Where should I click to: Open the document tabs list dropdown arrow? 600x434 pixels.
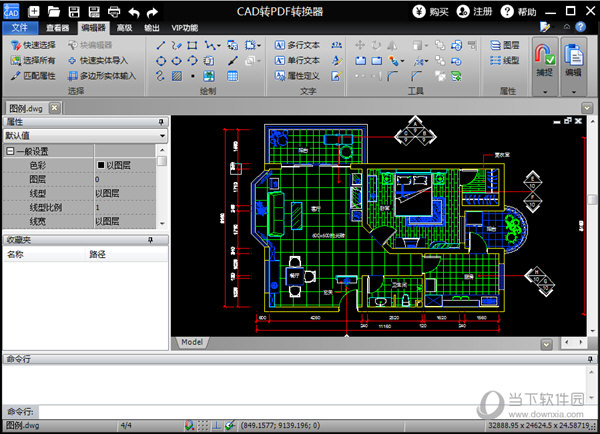click(587, 108)
